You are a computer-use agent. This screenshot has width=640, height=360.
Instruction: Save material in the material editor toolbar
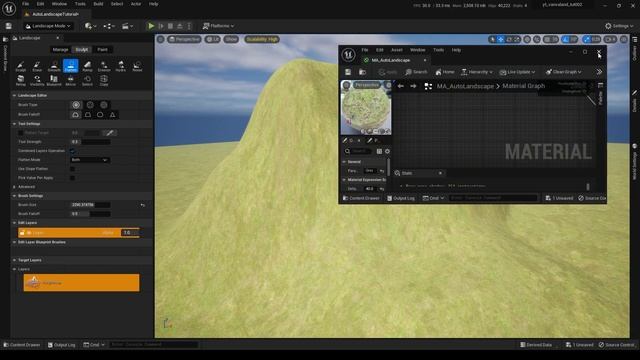pyautogui.click(x=348, y=72)
